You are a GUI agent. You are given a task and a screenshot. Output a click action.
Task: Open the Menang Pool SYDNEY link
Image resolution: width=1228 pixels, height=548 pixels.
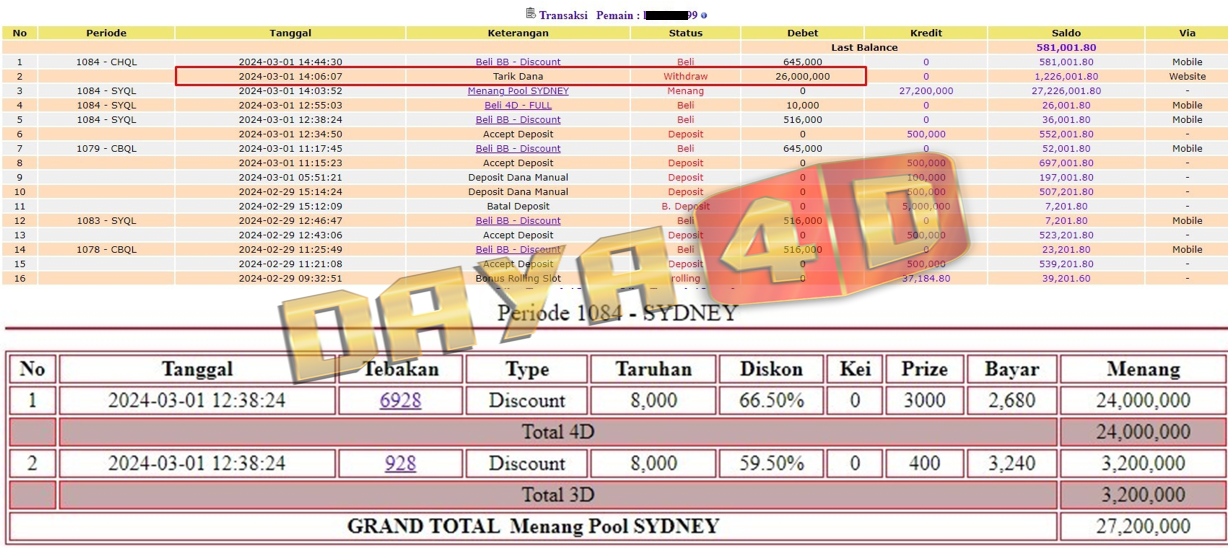pos(518,91)
